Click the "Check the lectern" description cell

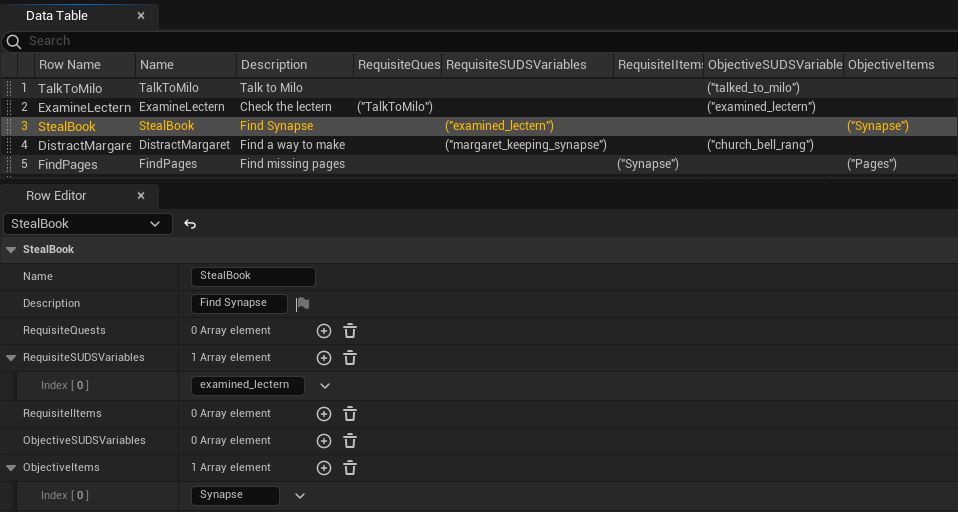[x=285, y=107]
